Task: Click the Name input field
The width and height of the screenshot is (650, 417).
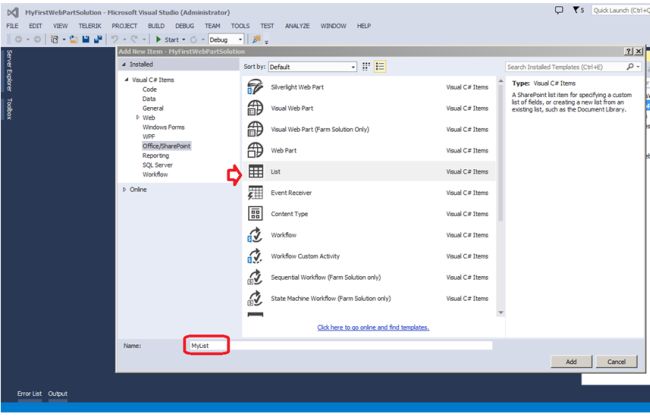Action: [x=340, y=345]
